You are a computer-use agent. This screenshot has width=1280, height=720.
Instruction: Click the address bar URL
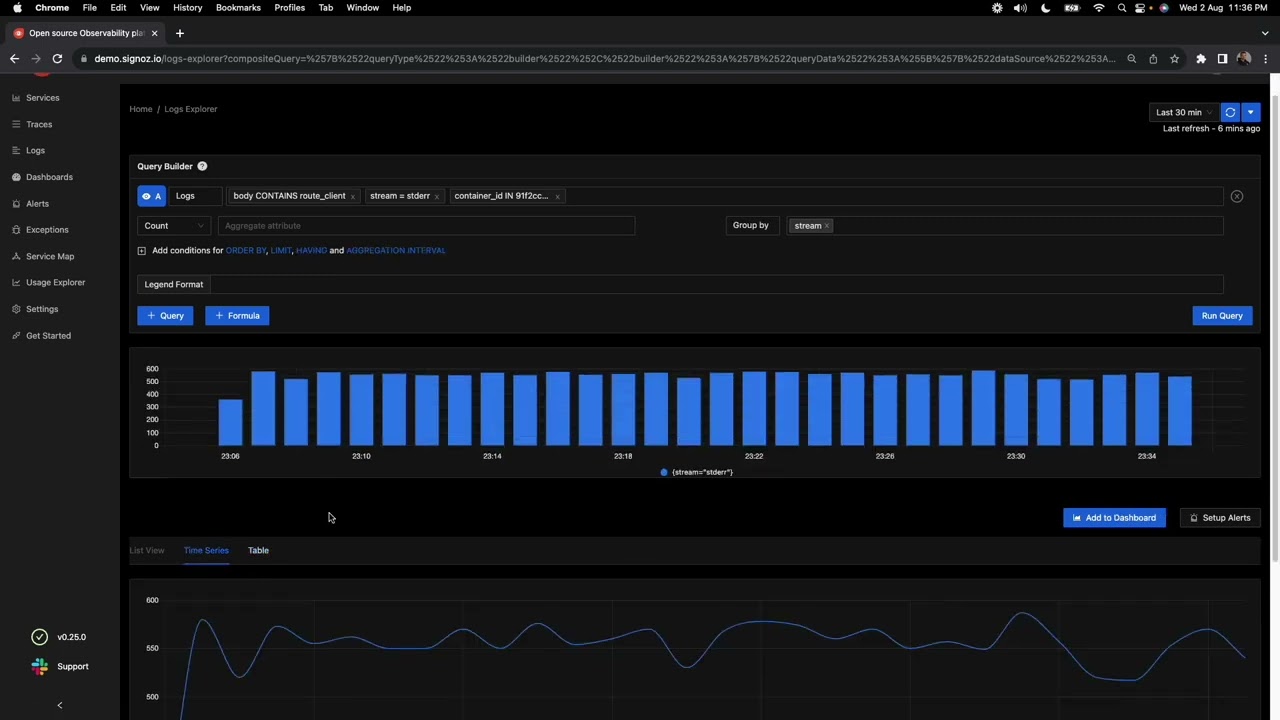pyautogui.click(x=604, y=59)
